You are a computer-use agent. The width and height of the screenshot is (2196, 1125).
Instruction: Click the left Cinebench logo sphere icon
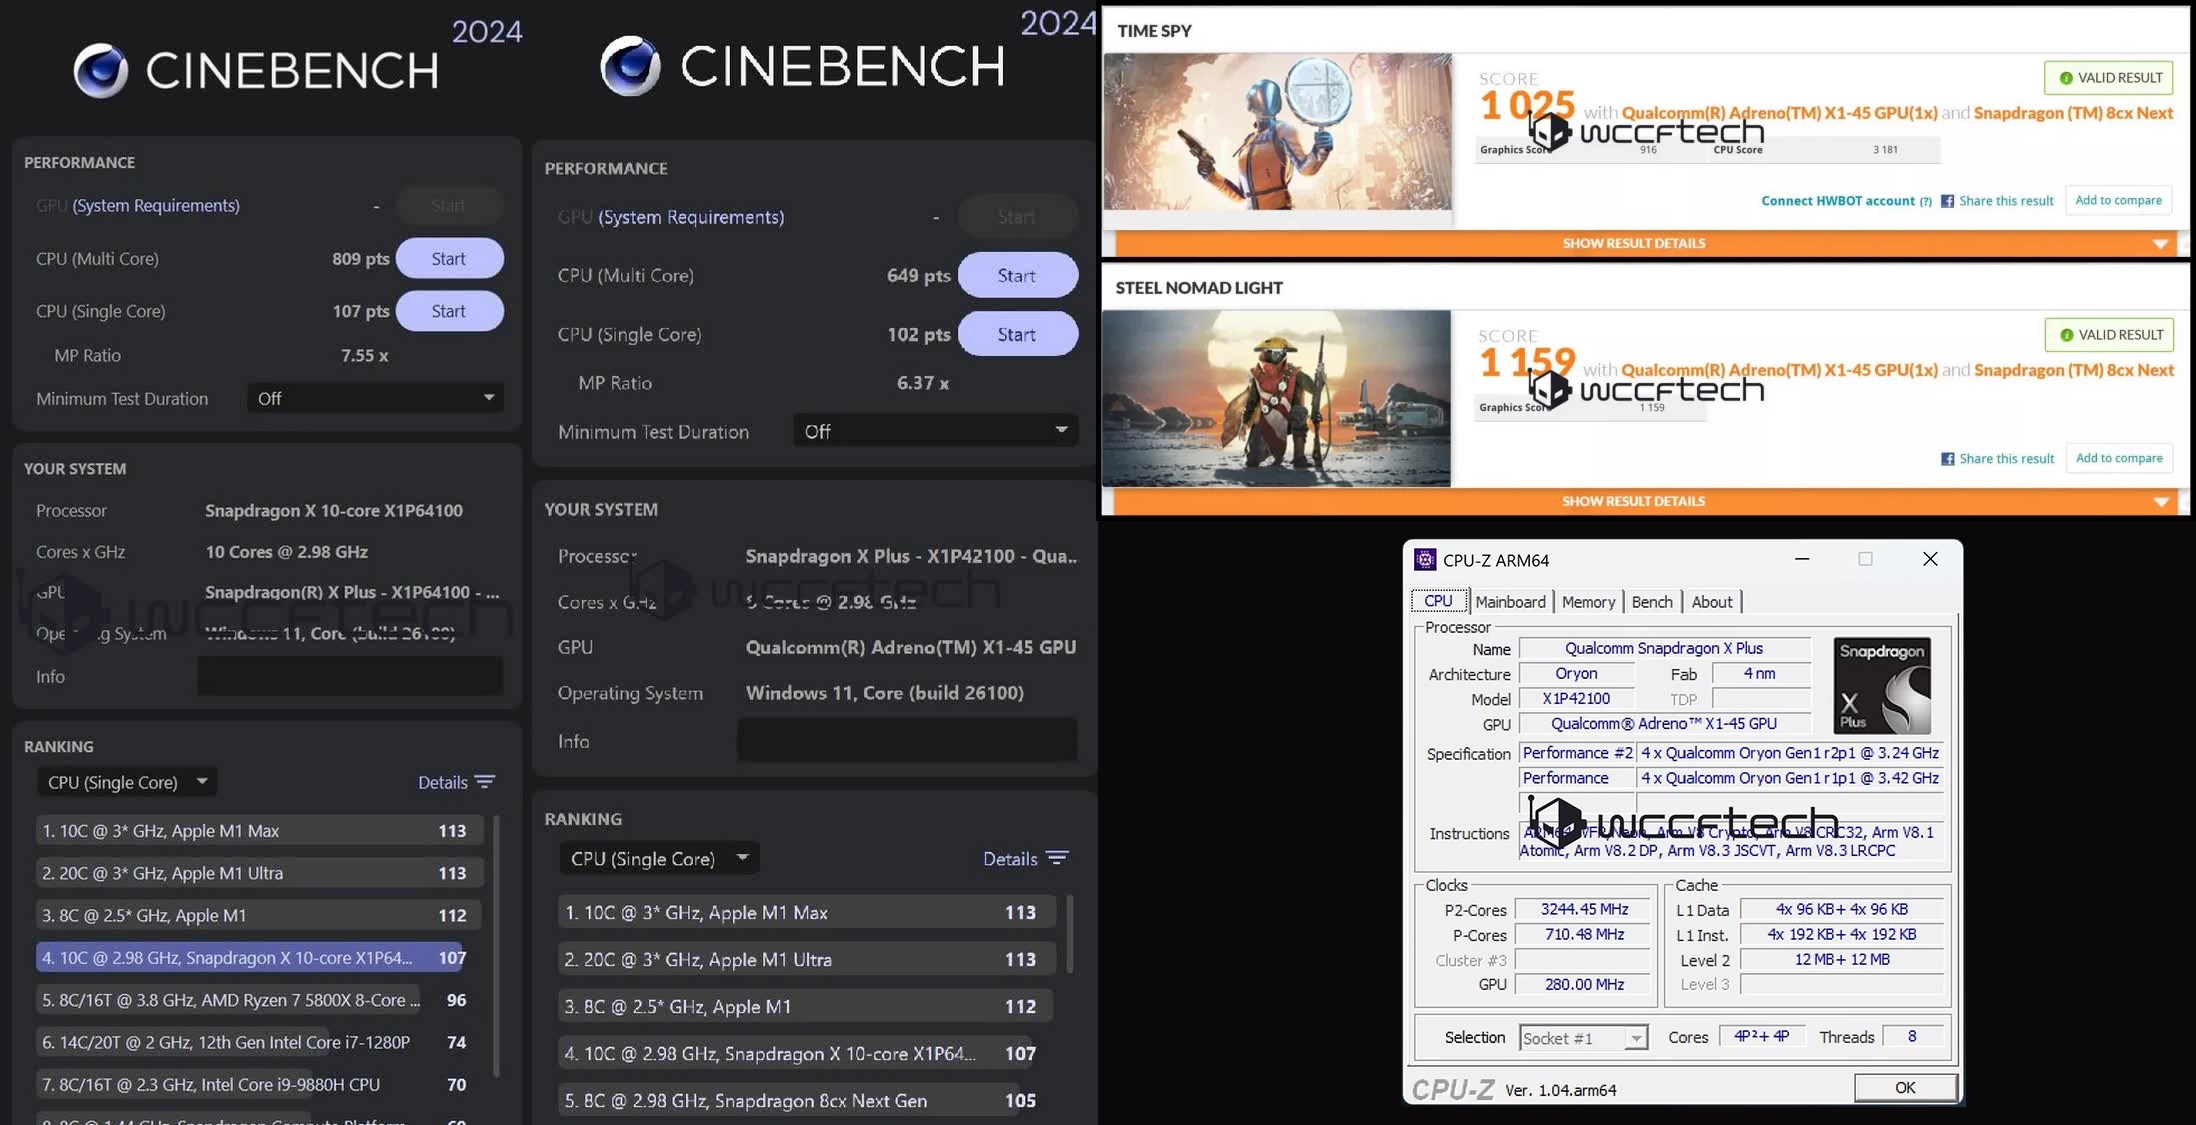click(101, 71)
